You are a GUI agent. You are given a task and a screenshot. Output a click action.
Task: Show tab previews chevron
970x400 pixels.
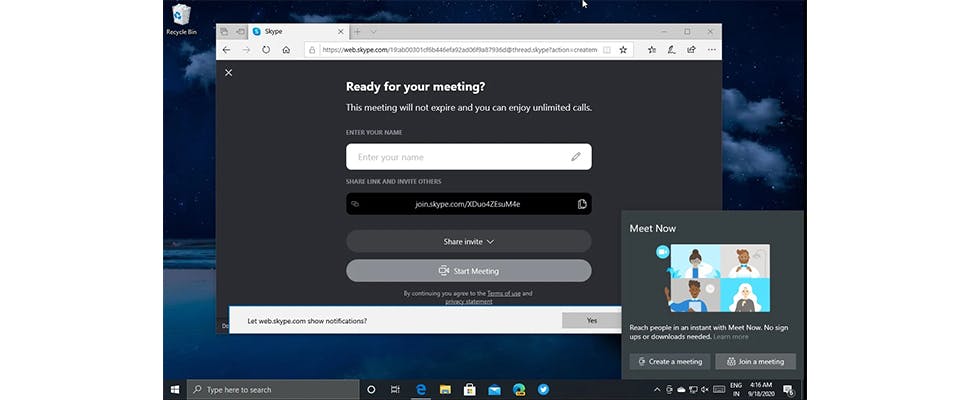[x=373, y=32]
